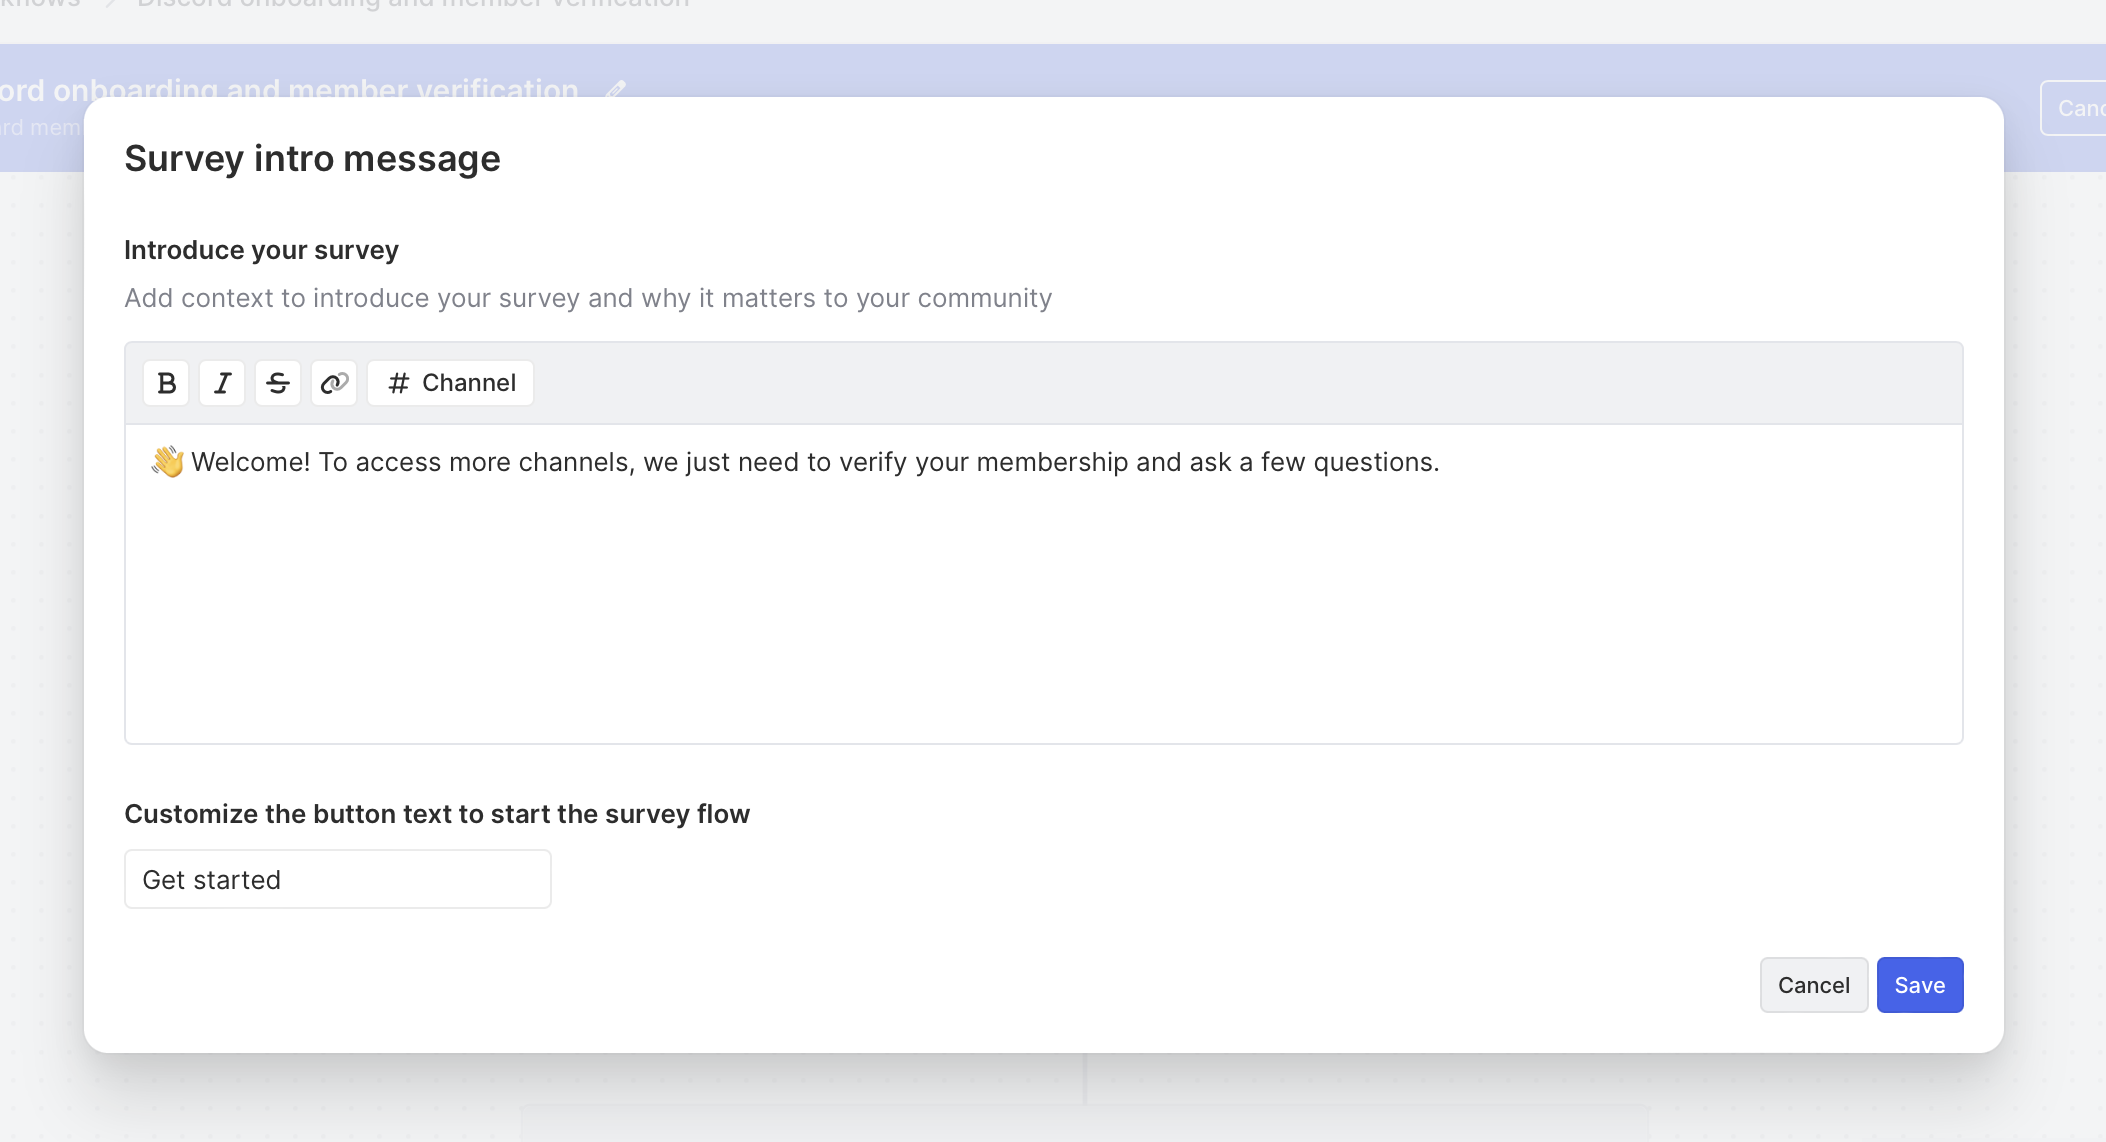This screenshot has height=1142, width=2106.
Task: Click the 'Customize the button text' label
Action: [437, 814]
